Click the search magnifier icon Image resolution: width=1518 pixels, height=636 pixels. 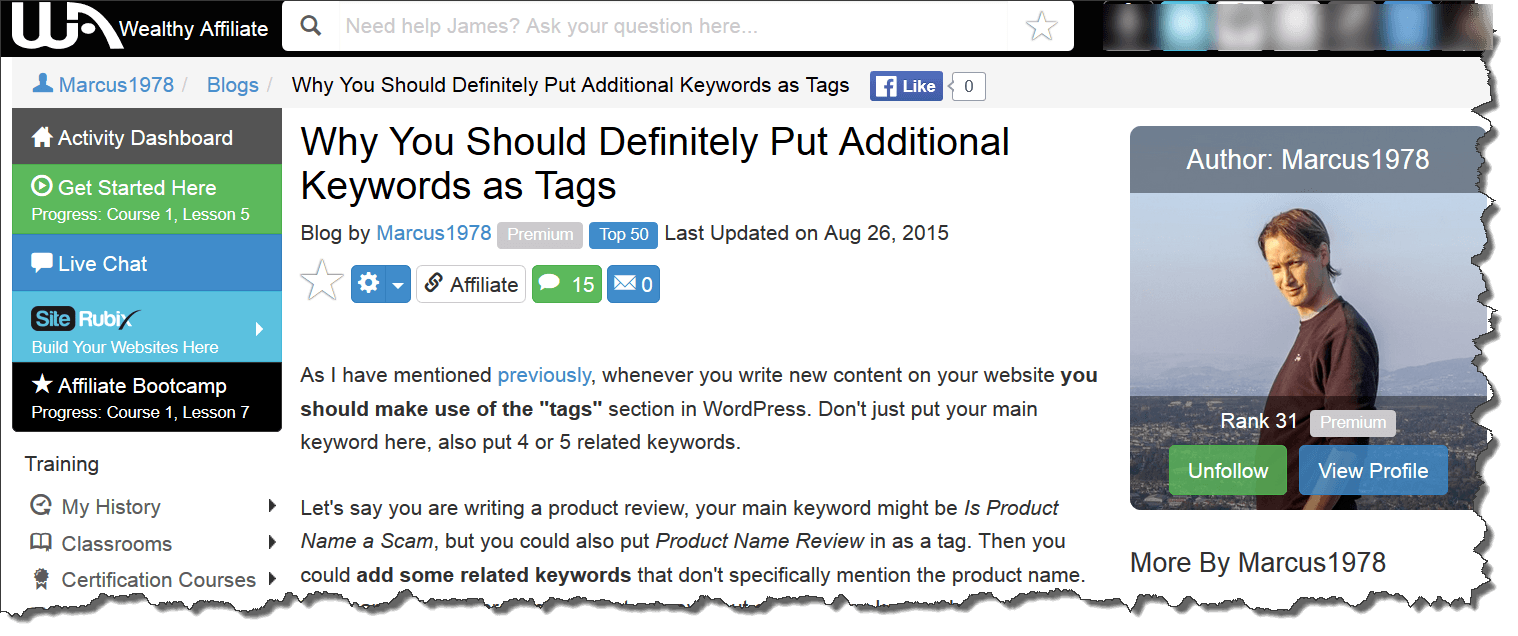tap(310, 25)
